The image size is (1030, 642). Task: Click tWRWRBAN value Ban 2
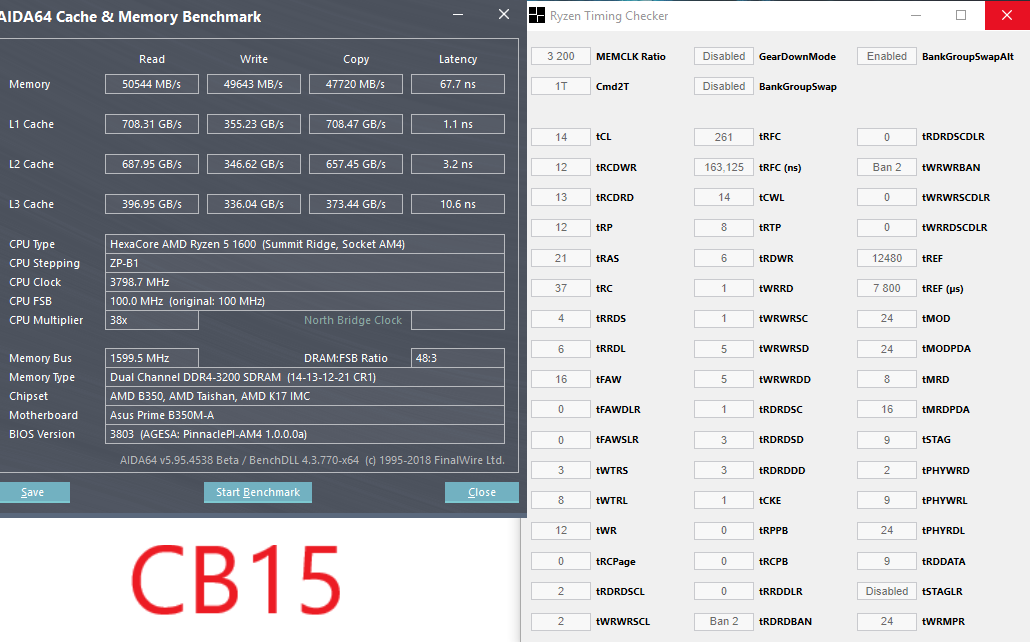(886, 167)
